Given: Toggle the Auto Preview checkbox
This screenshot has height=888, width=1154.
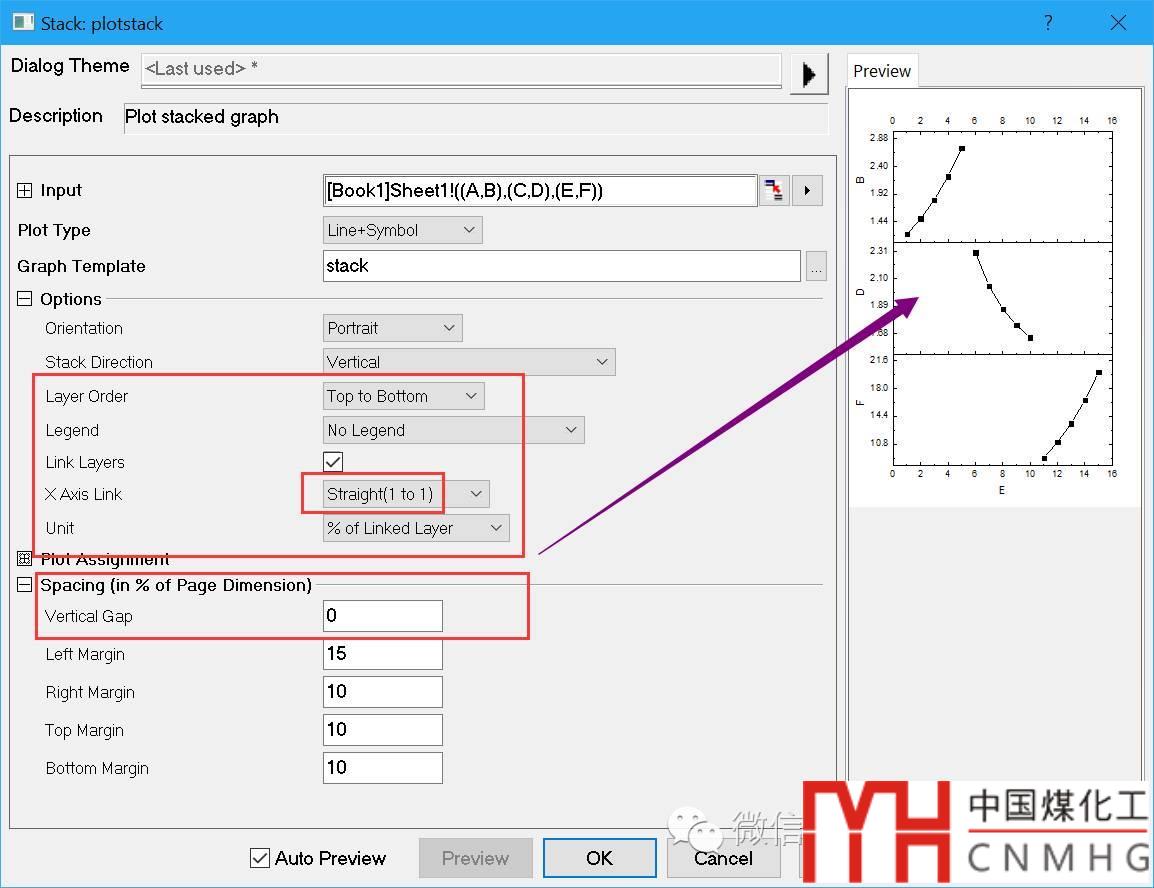Looking at the screenshot, I should 259,858.
